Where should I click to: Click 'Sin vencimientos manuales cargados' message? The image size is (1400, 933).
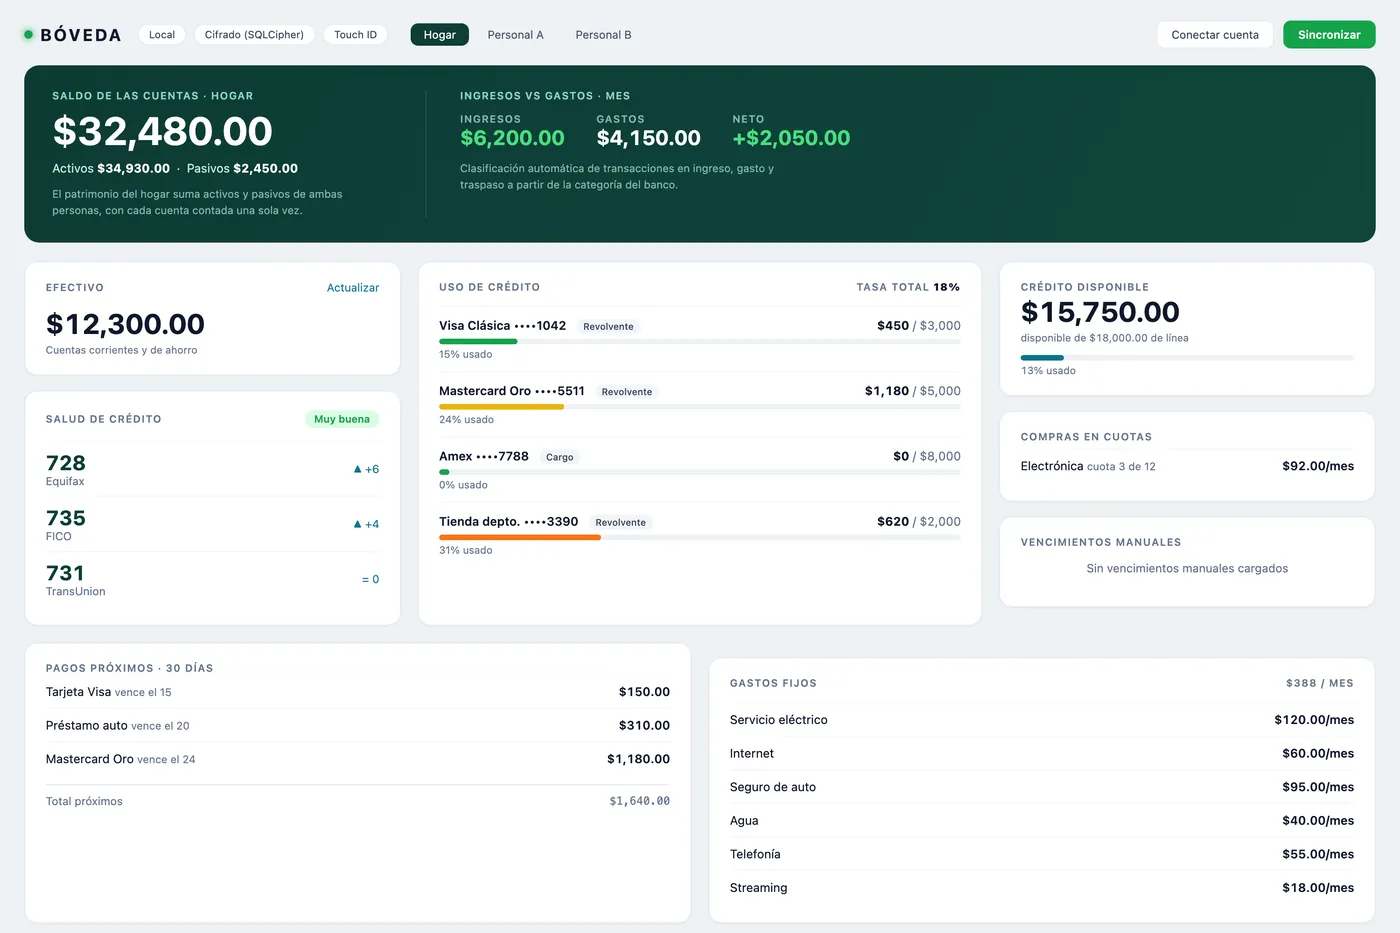click(x=1187, y=568)
